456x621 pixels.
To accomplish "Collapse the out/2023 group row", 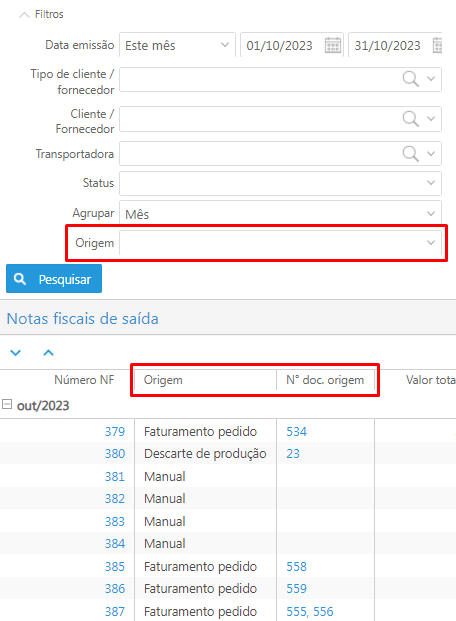I will (7, 404).
